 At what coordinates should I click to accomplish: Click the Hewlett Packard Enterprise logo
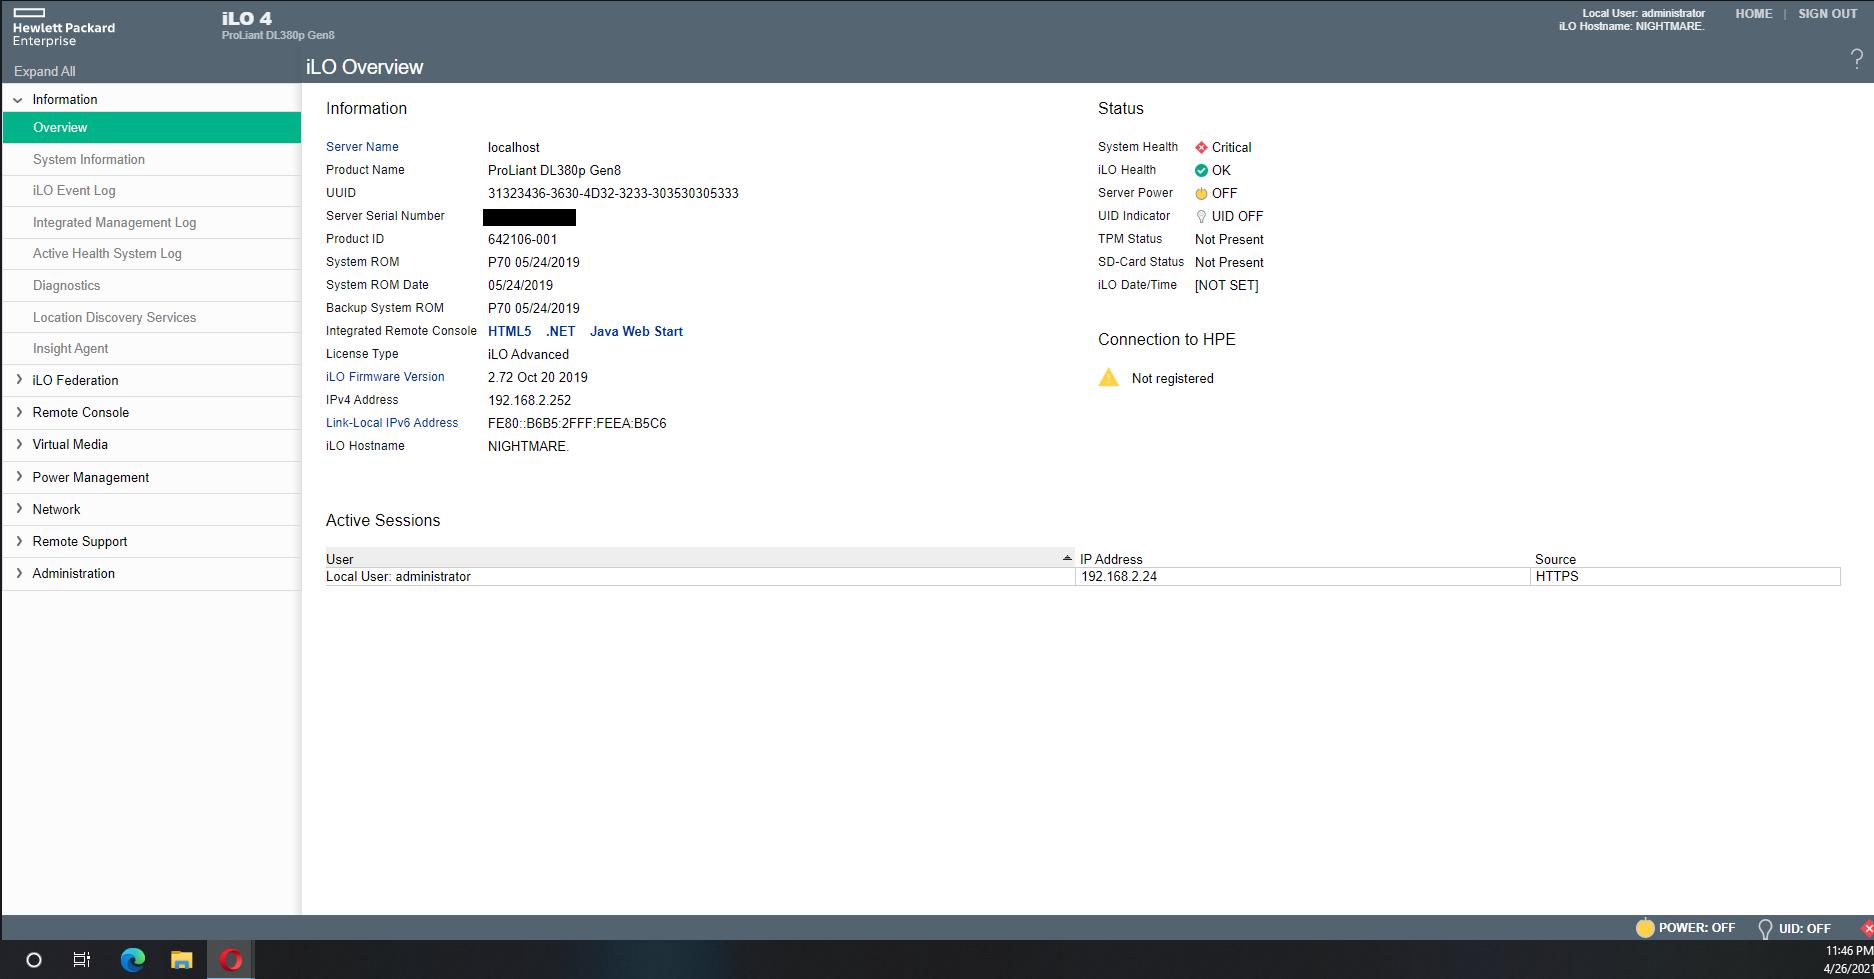64,28
